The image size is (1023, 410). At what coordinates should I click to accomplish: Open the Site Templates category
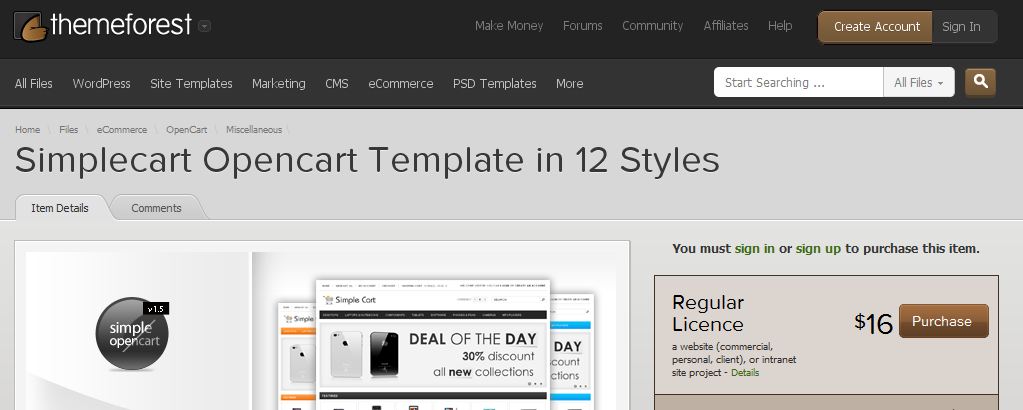(x=191, y=84)
